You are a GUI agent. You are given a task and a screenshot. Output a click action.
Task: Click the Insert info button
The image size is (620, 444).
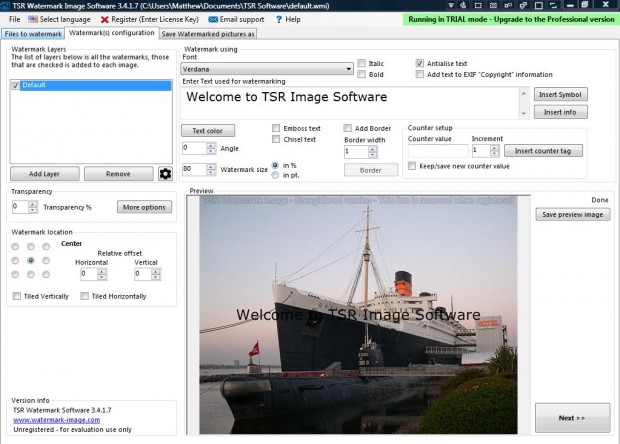[561, 112]
